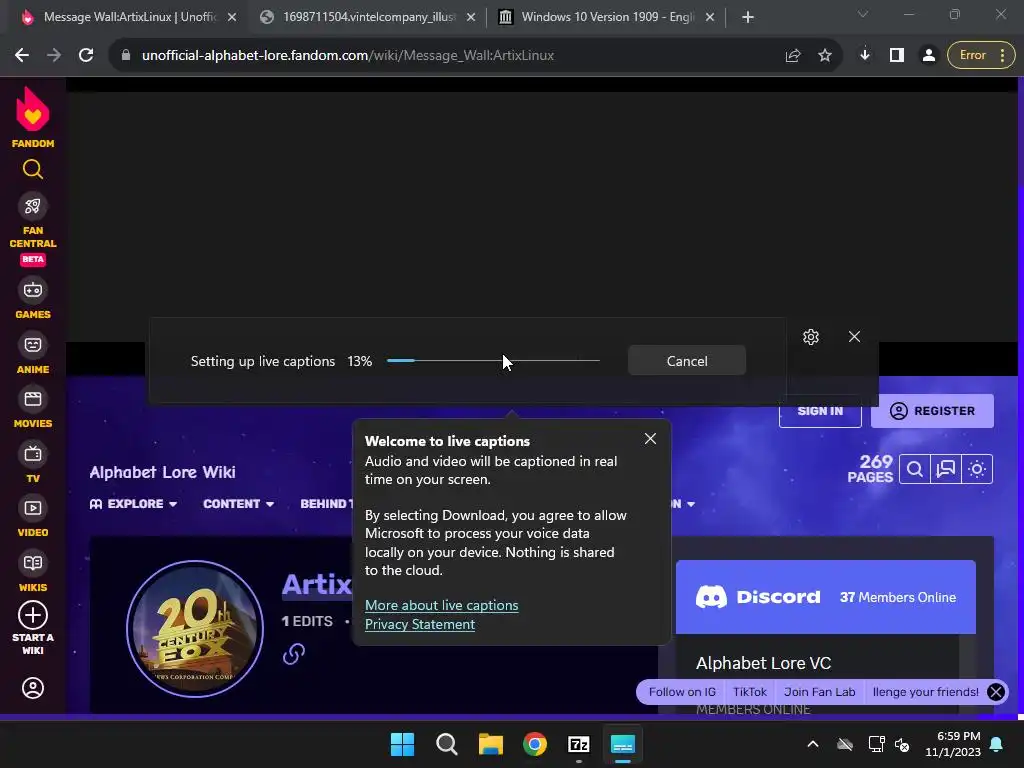Click the Error update button in Chrome
This screenshot has height=768, width=1024.
(981, 56)
